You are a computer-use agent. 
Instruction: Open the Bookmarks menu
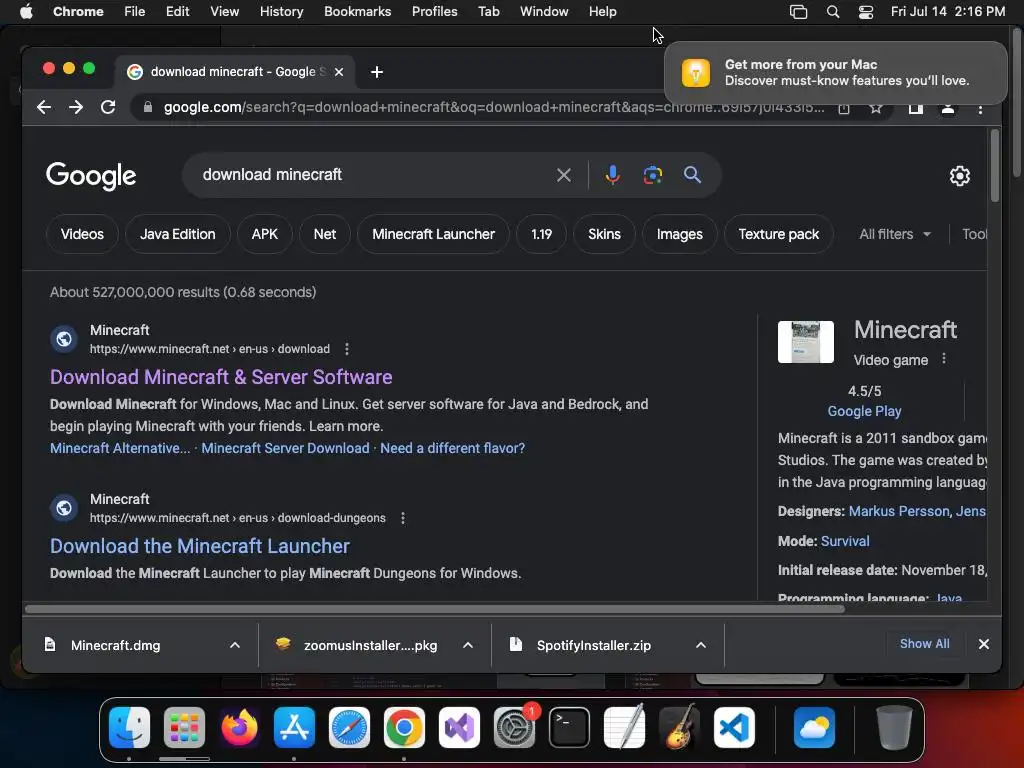pyautogui.click(x=357, y=12)
